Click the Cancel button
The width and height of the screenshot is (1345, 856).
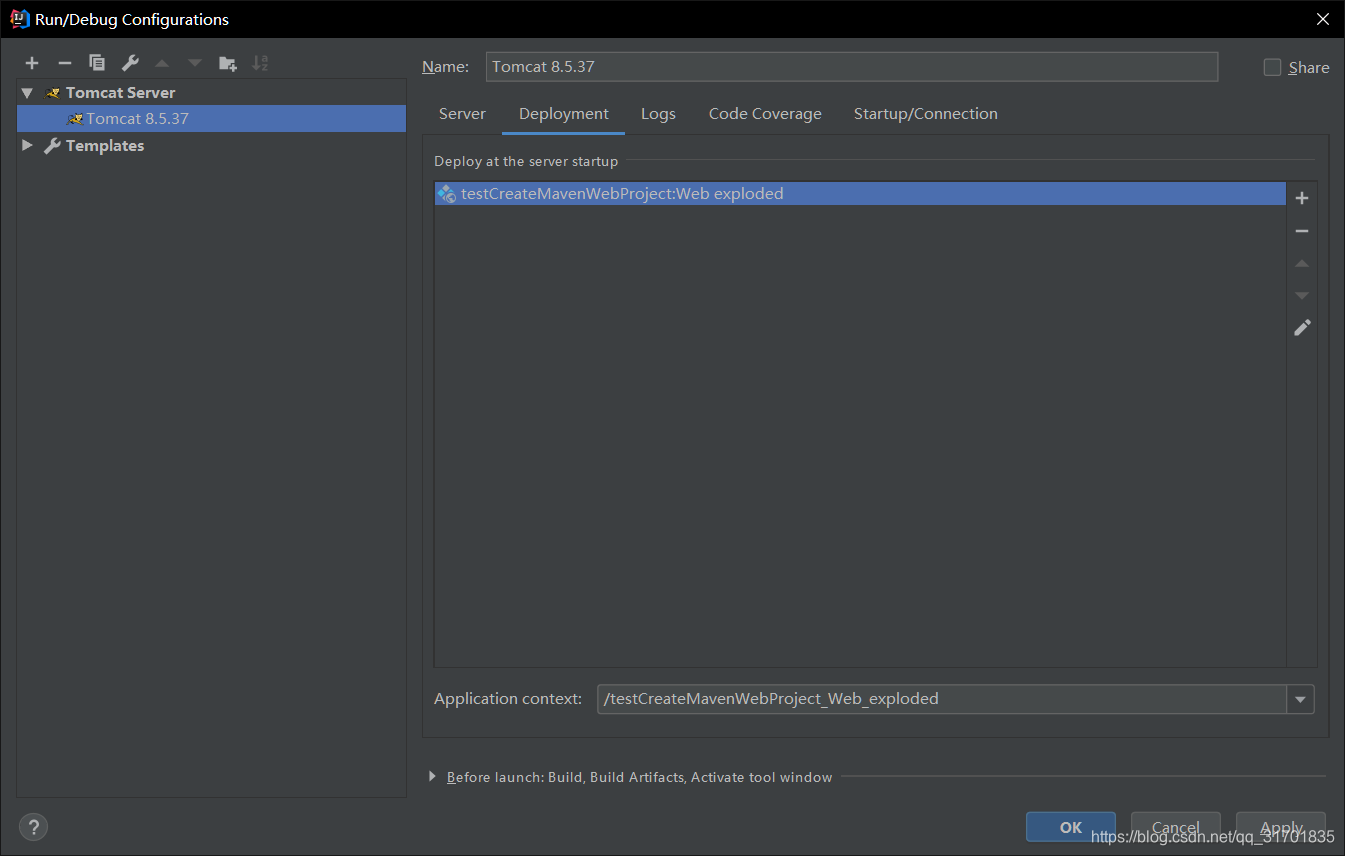point(1176,827)
